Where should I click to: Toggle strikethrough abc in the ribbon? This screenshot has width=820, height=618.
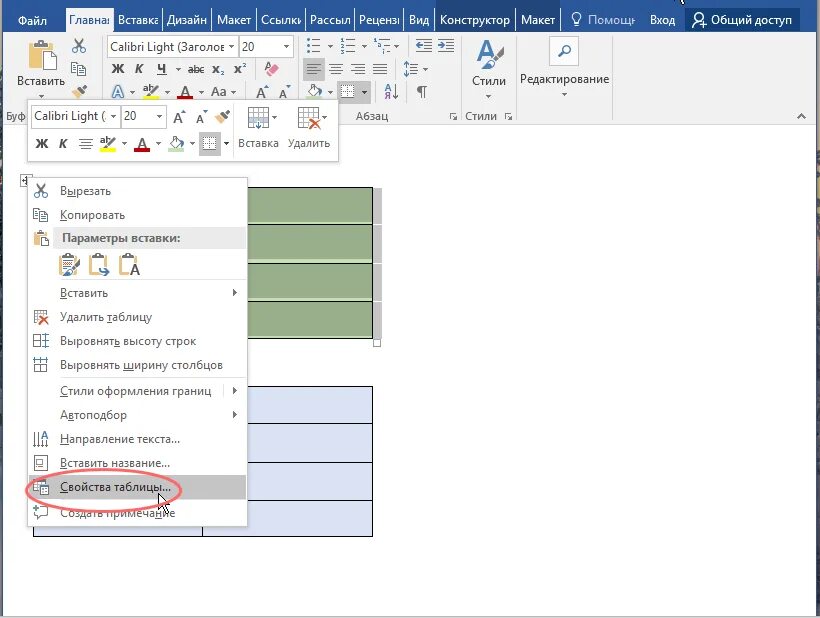tap(196, 69)
